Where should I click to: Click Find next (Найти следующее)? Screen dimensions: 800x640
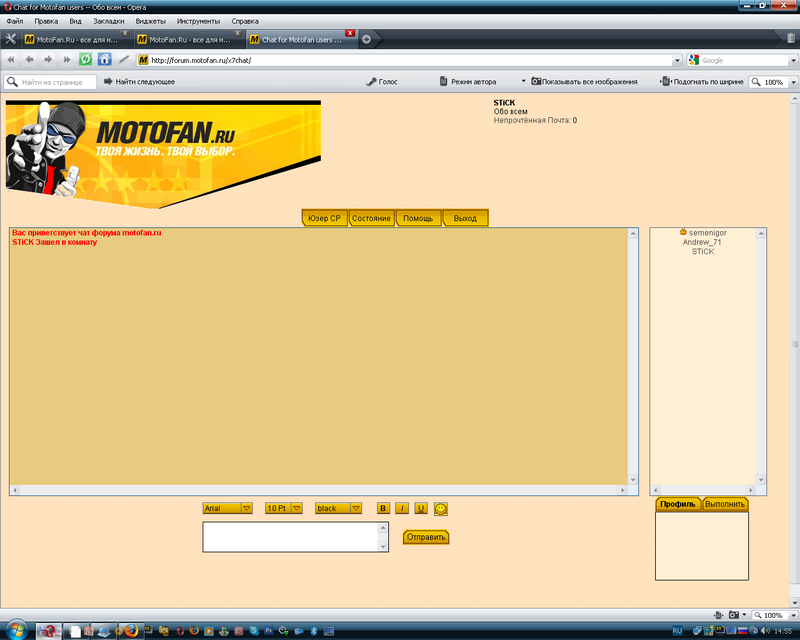tap(139, 82)
